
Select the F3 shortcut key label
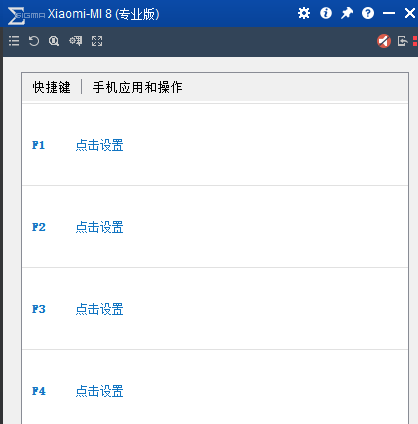point(39,309)
